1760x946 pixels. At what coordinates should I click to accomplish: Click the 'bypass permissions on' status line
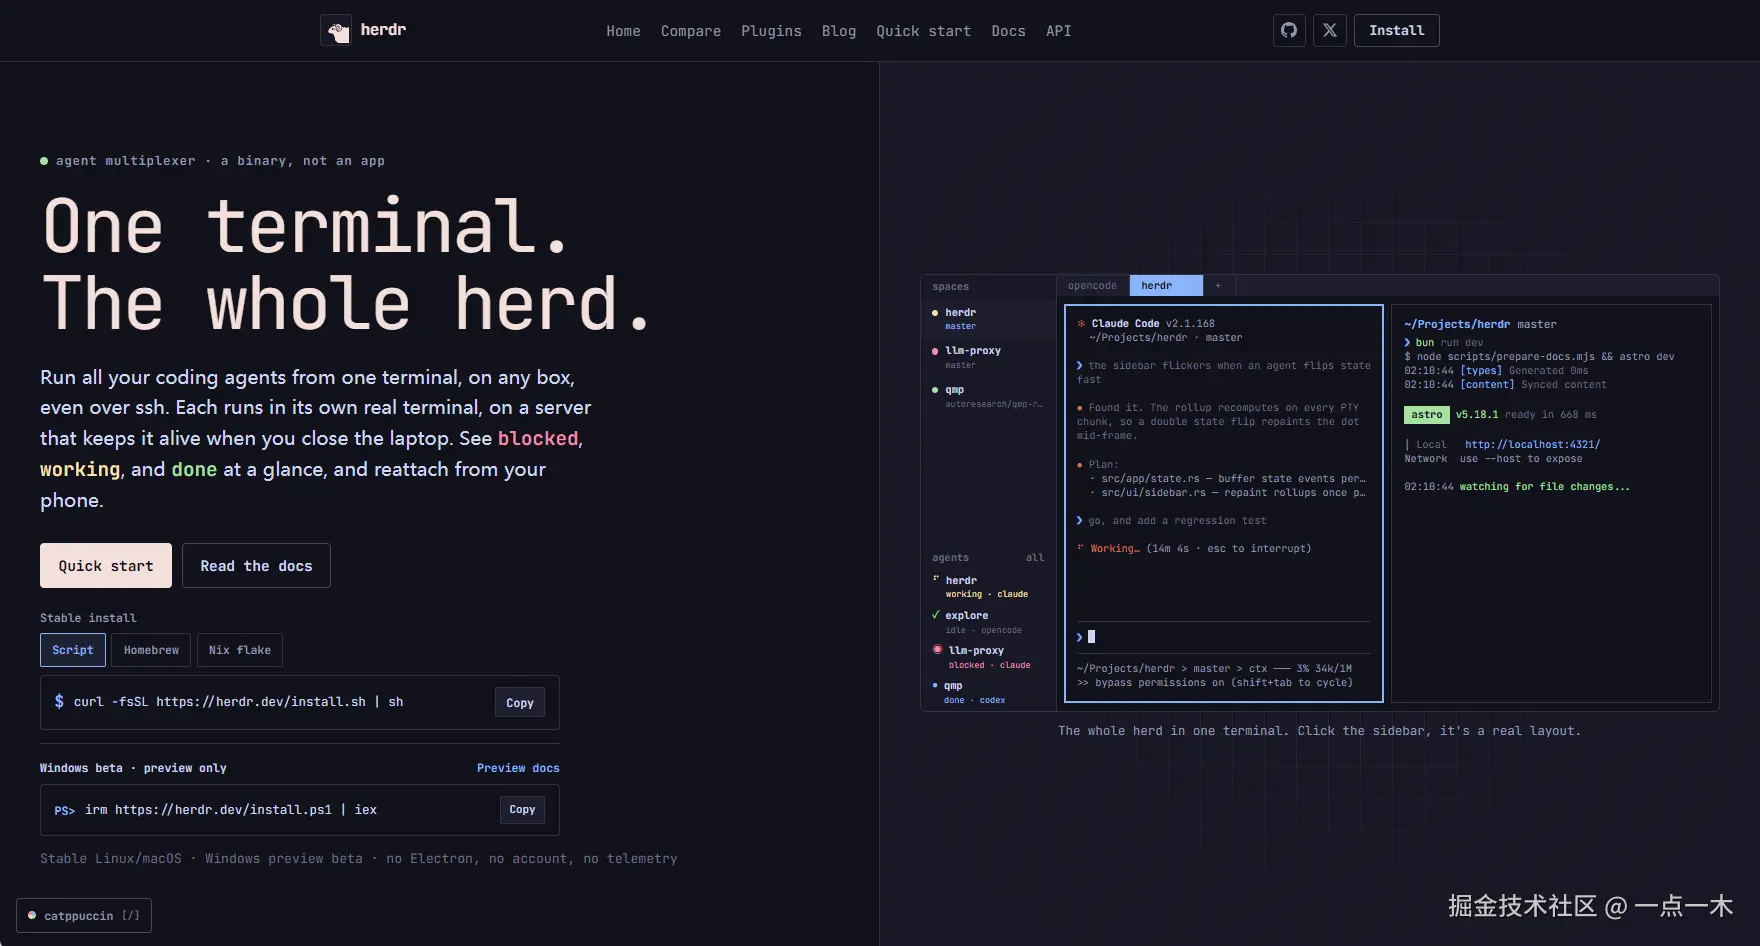(x=1214, y=683)
